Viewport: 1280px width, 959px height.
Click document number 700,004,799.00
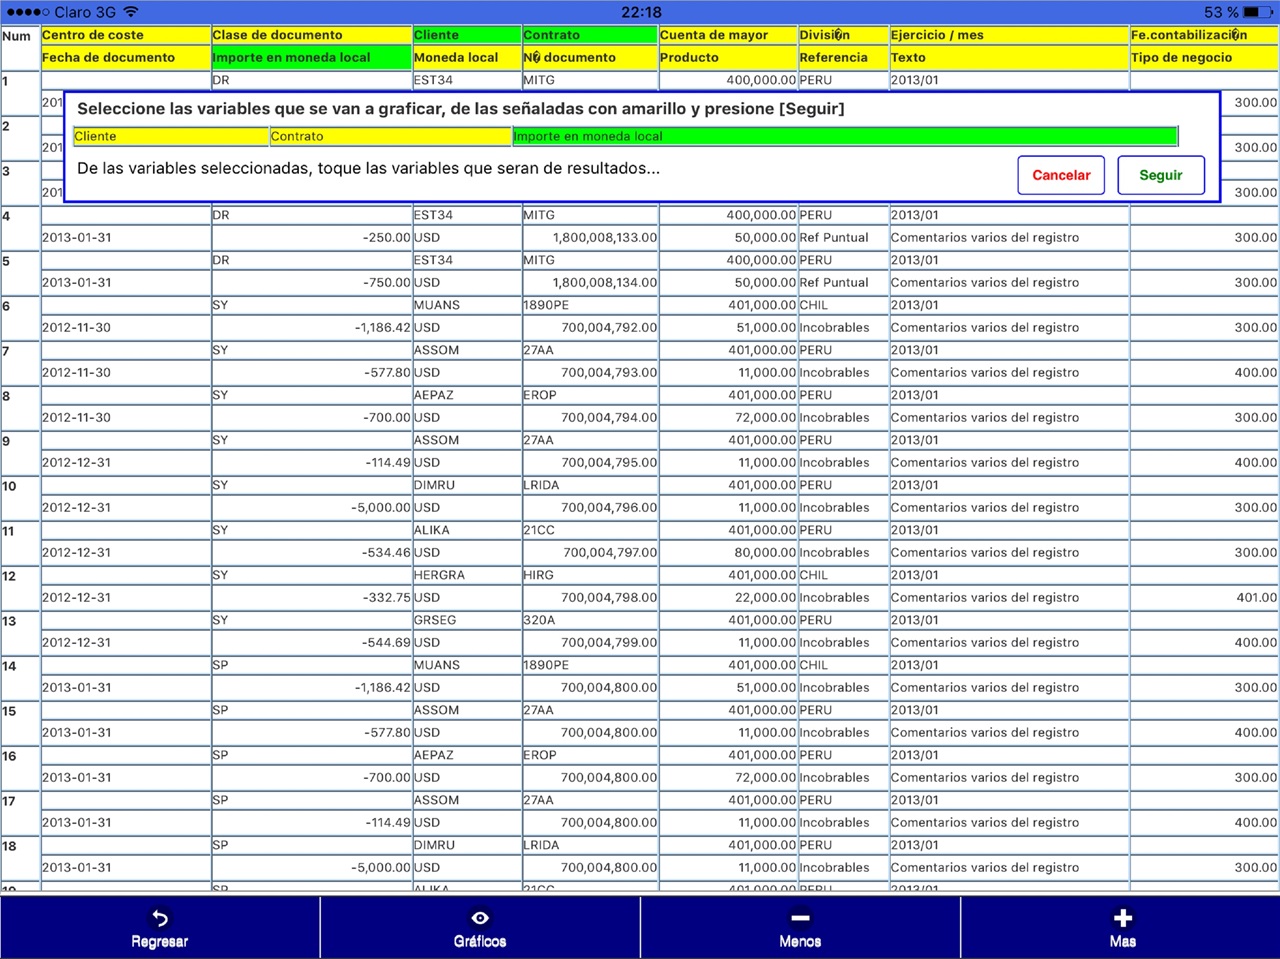click(x=609, y=643)
